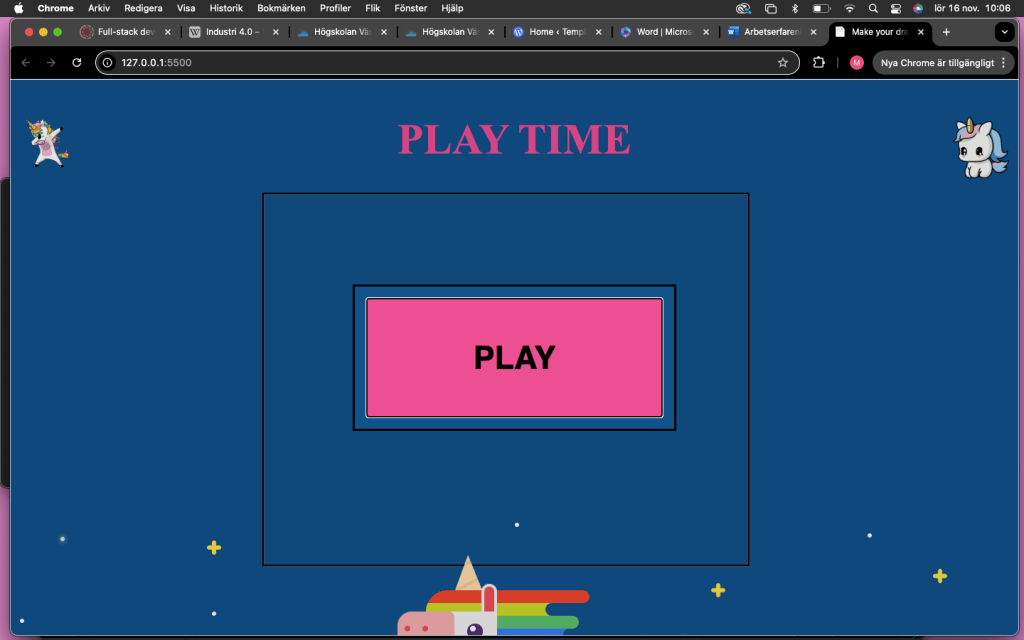Image resolution: width=1024 pixels, height=640 pixels.
Task: Open the Chrome three-dot menu
Action: [1003, 63]
